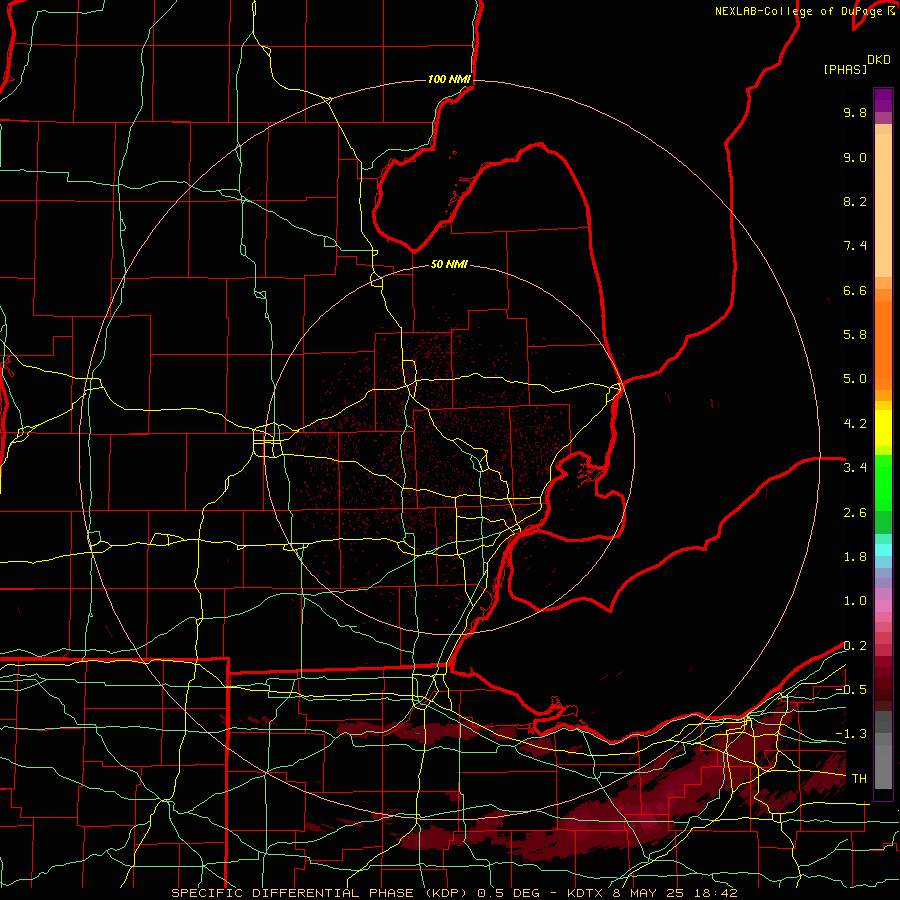
Task: Click the 5.8 scale value
Action: 855,335
